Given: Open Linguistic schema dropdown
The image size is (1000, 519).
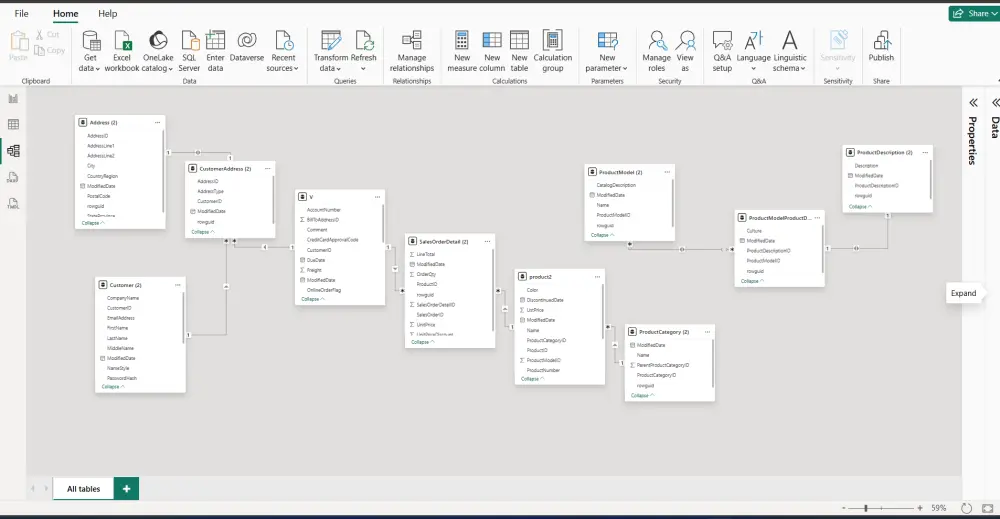Looking at the screenshot, I should (x=790, y=52).
